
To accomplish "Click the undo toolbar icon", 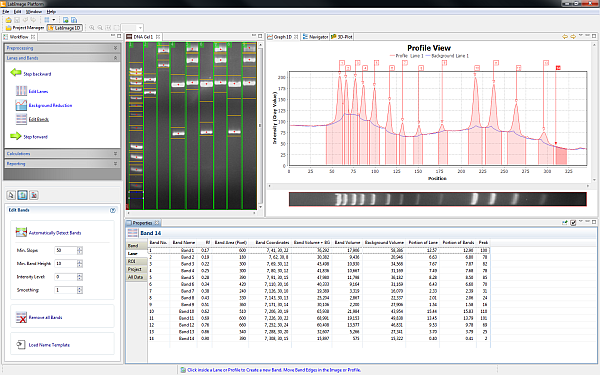I will (x=25, y=20).
